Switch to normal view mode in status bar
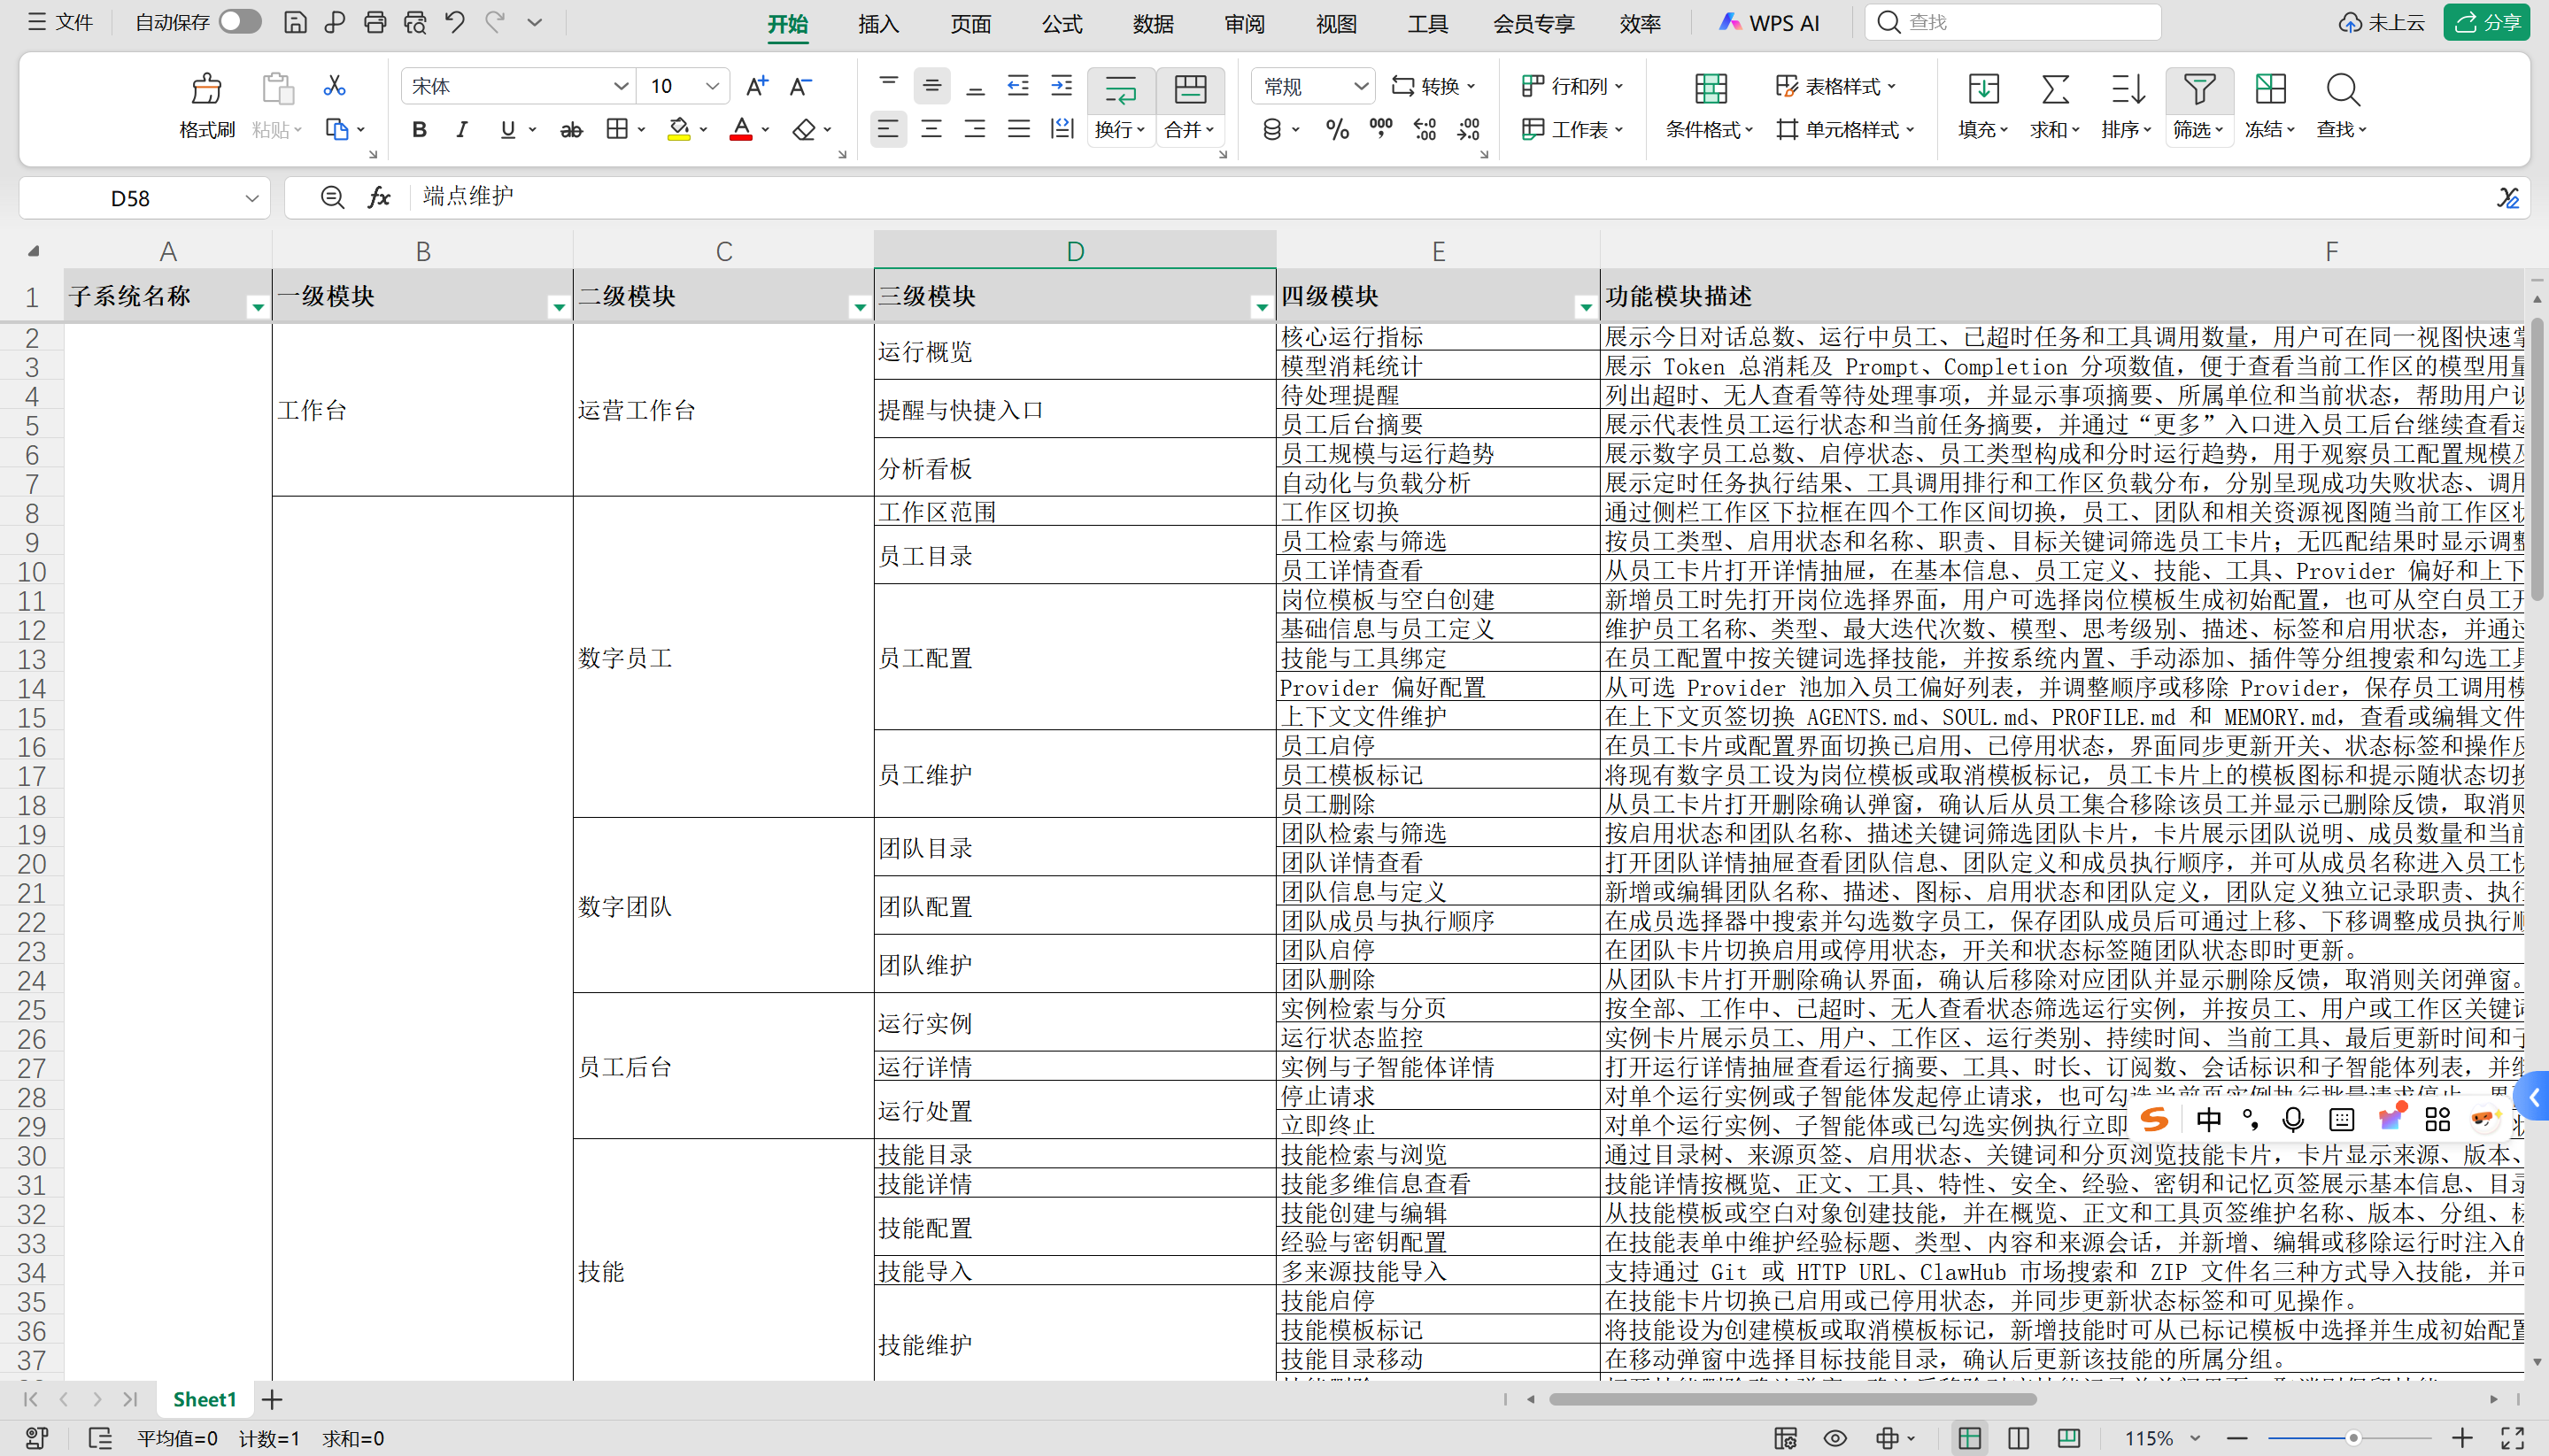 coord(1970,1438)
